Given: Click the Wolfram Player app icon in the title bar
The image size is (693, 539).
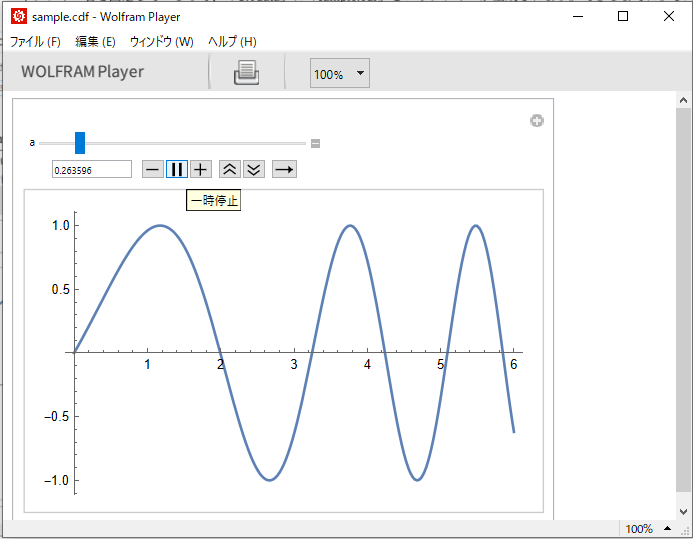Looking at the screenshot, I should point(19,16).
